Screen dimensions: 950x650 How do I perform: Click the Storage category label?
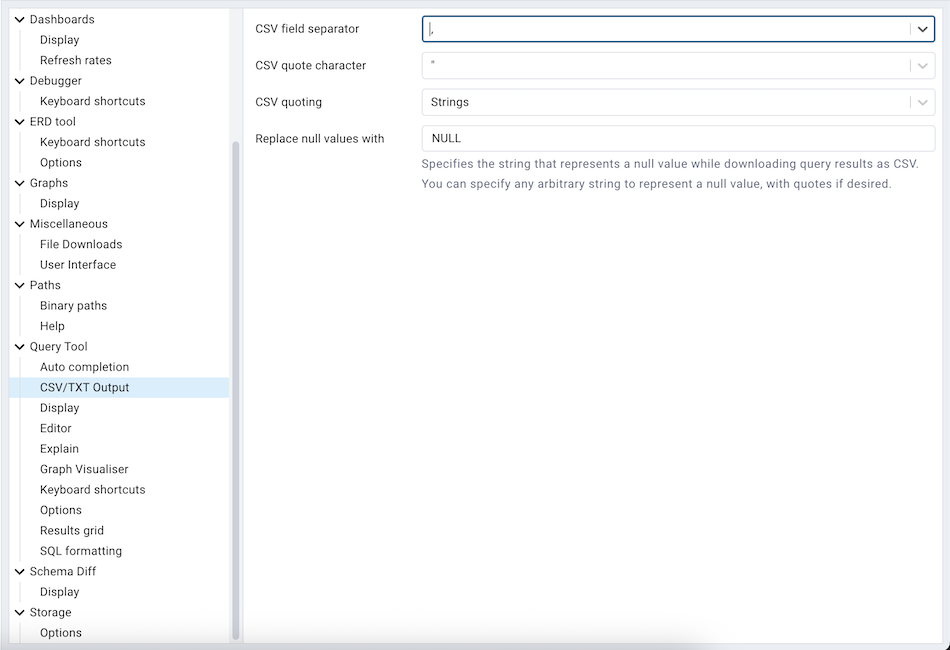click(50, 612)
